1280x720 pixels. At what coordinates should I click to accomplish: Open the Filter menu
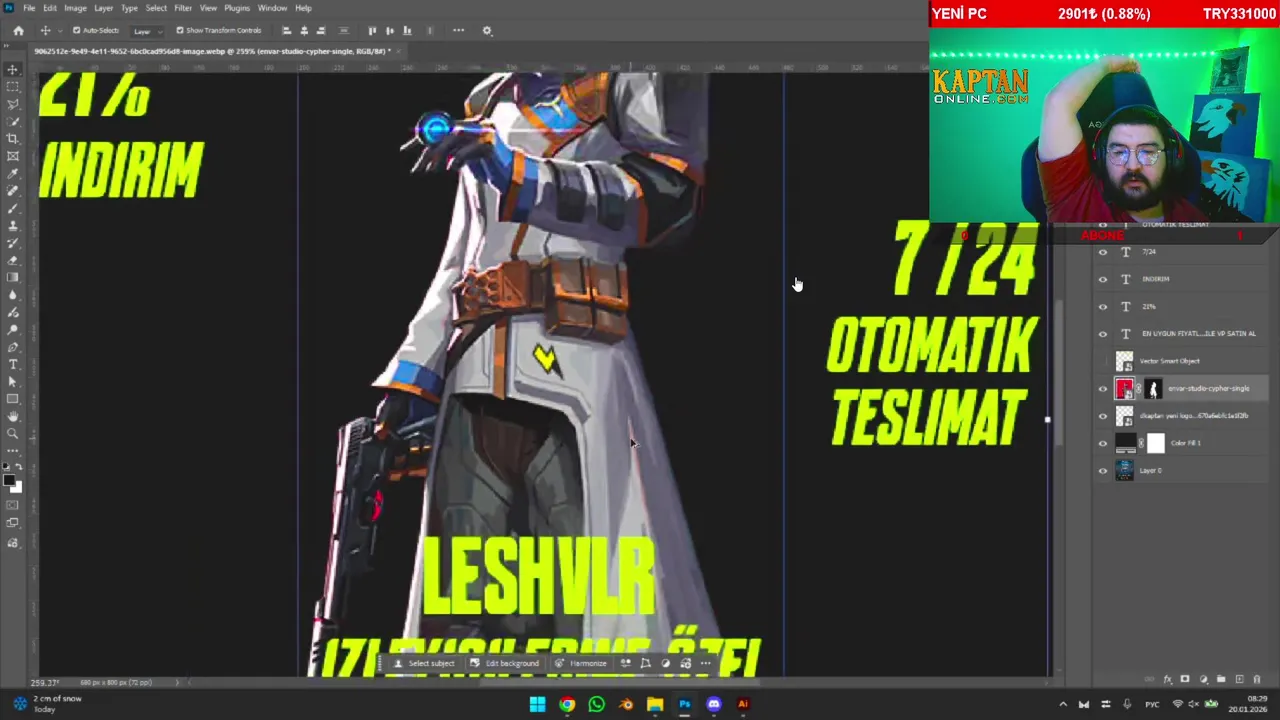tap(183, 8)
